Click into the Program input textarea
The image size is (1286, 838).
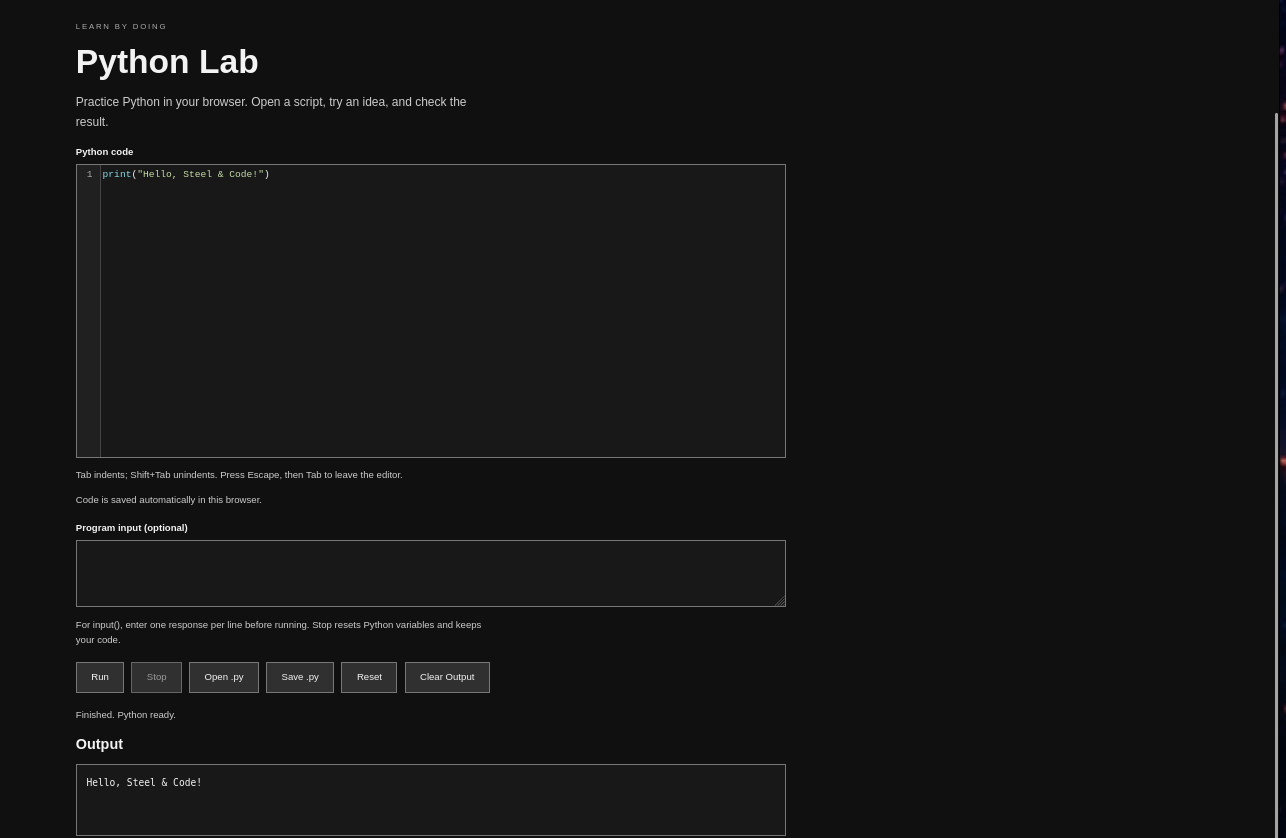(431, 573)
